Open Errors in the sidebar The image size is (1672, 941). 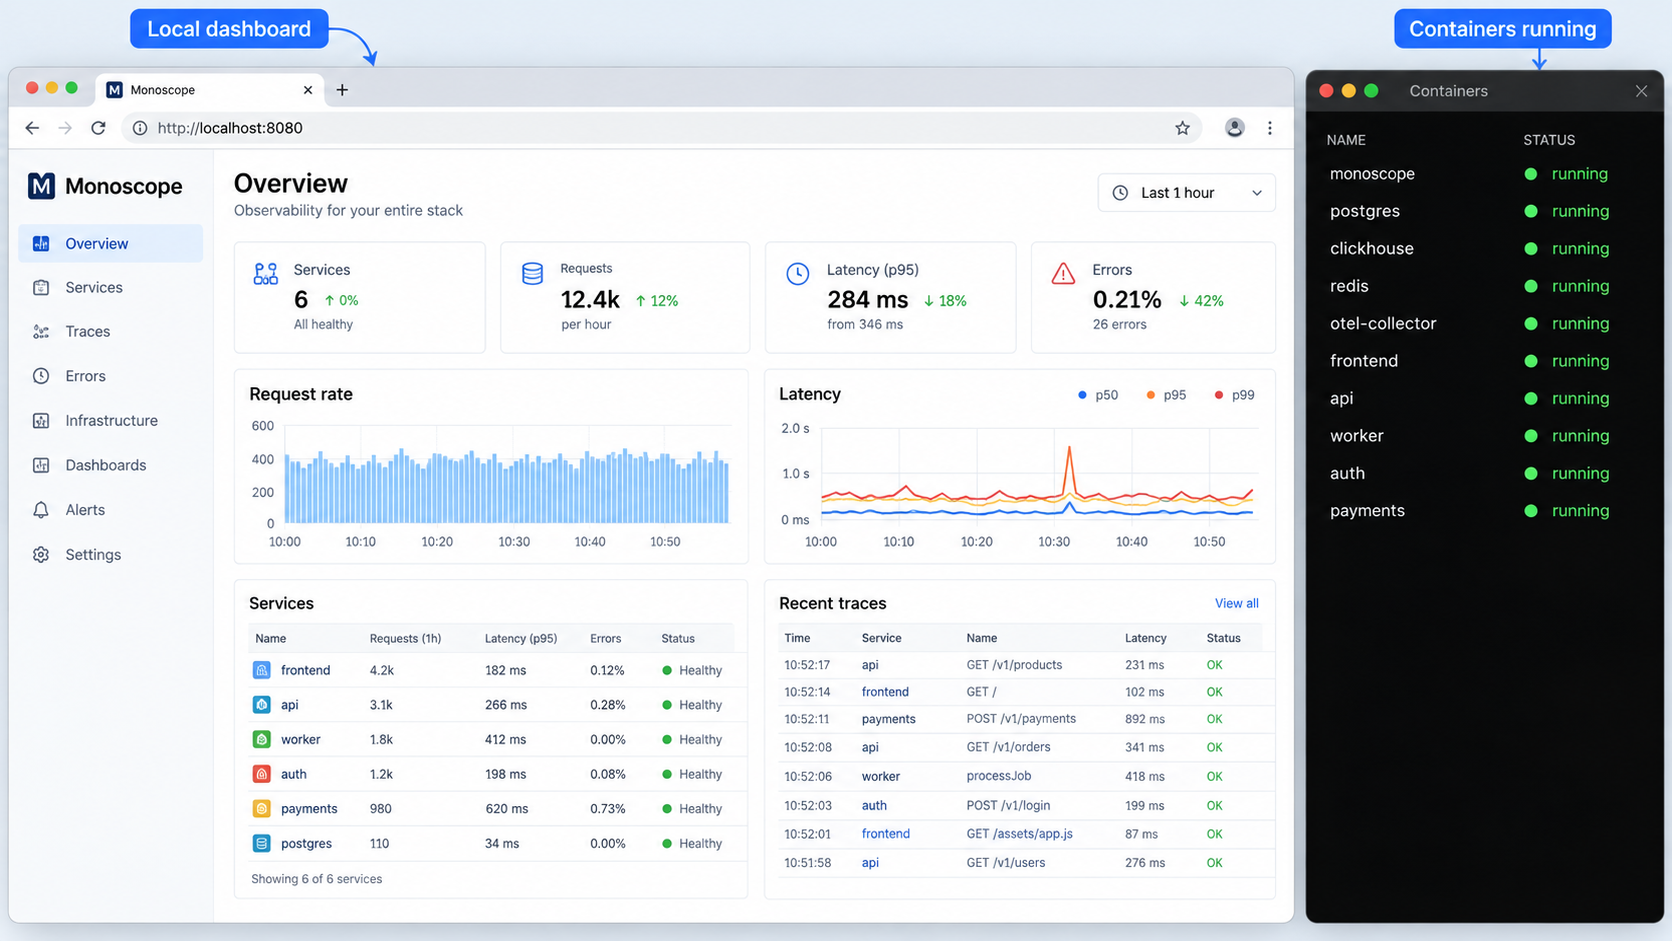(x=85, y=376)
